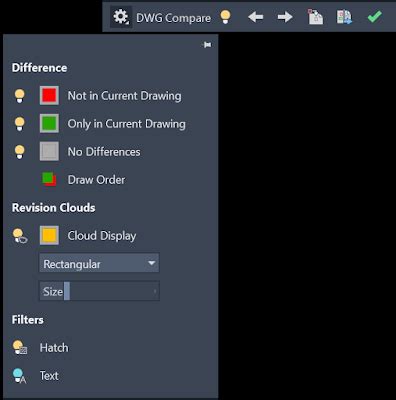The height and width of the screenshot is (400, 396).
Task: Open the yellow Cloud Display color swatch
Action: pos(49,235)
